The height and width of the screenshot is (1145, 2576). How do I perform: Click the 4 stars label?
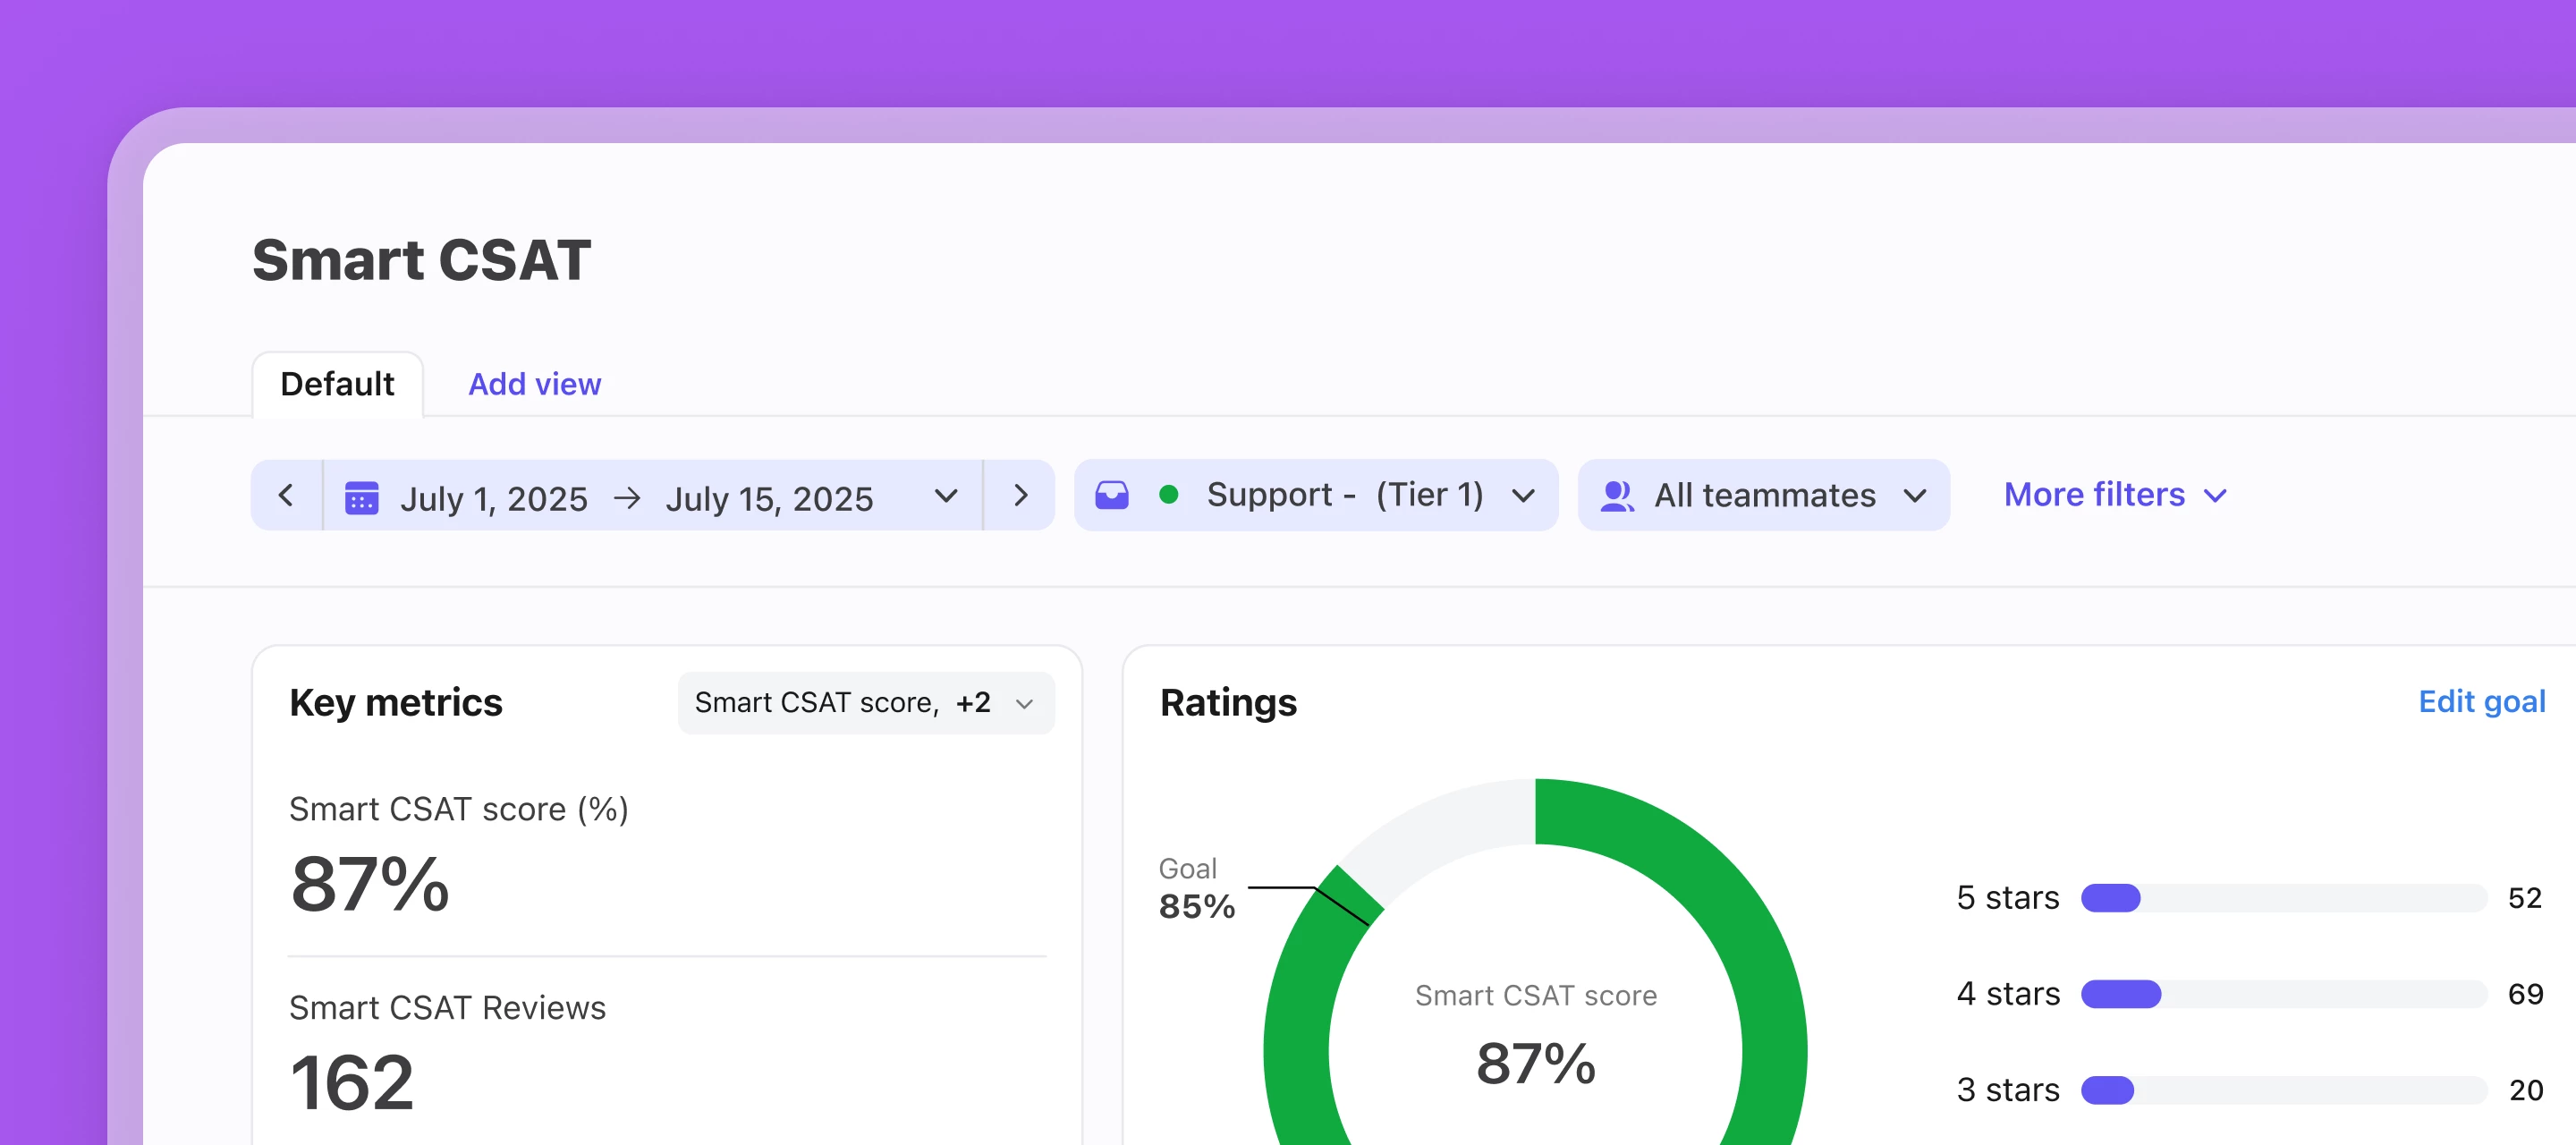pos(2007,994)
